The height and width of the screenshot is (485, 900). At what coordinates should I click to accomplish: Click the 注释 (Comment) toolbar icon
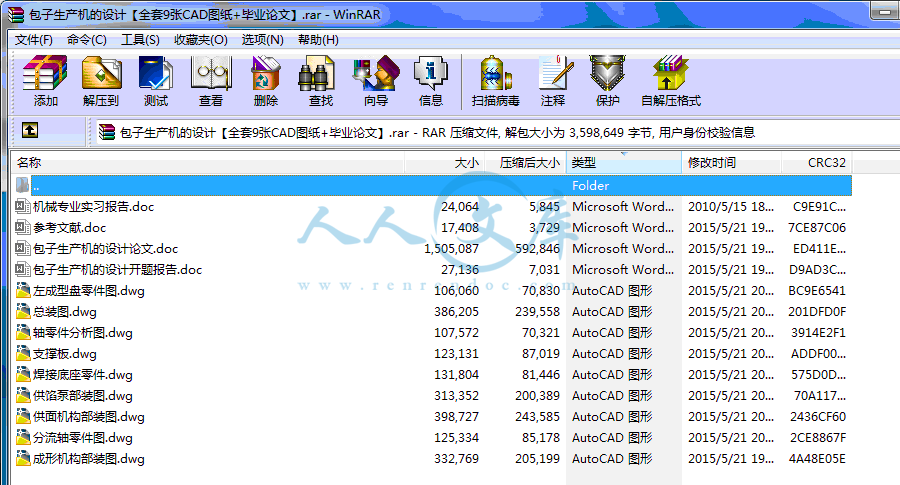(x=554, y=73)
